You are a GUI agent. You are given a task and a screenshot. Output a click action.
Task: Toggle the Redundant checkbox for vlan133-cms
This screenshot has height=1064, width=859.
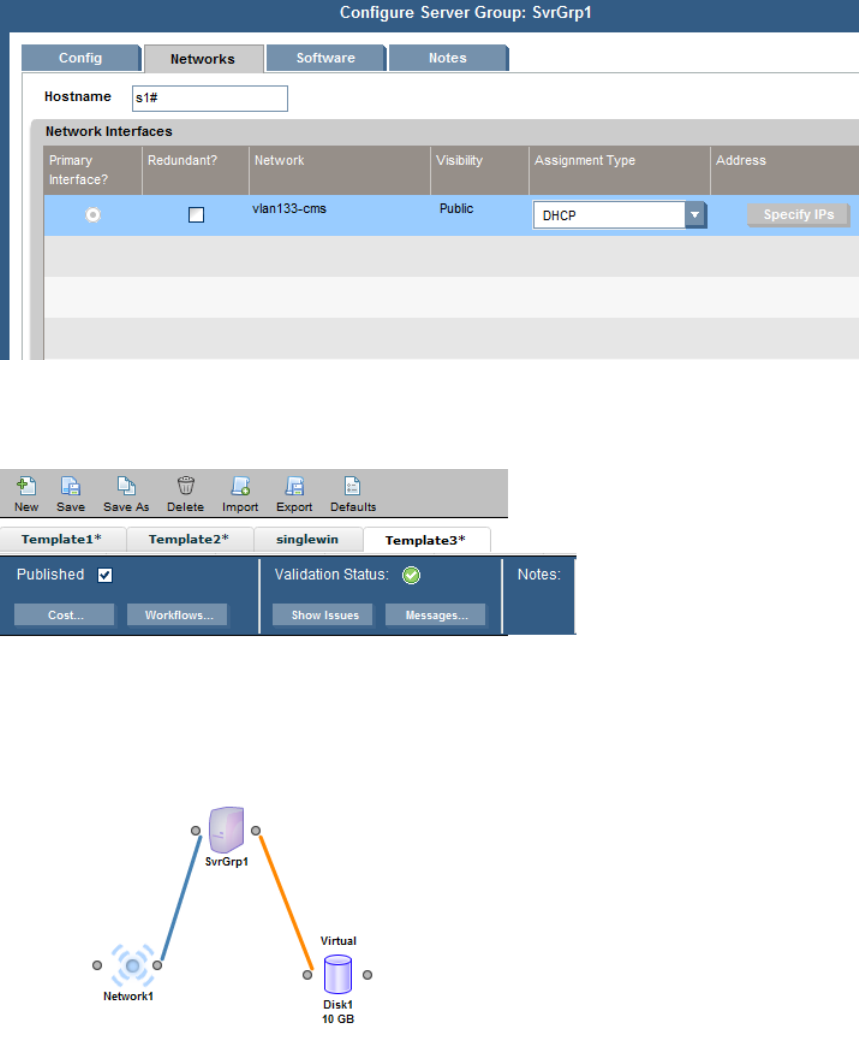coord(196,215)
